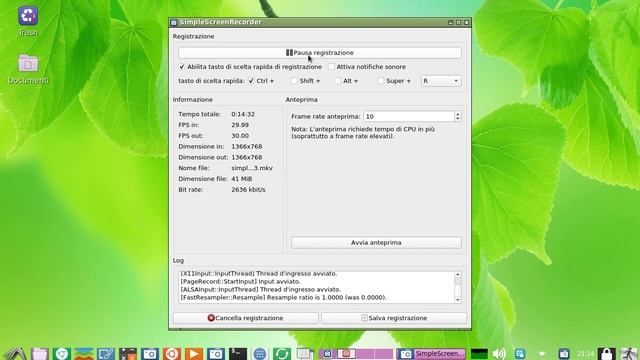This screenshot has width=640, height=360.
Task: Click the red cancel X icon
Action: [211, 318]
